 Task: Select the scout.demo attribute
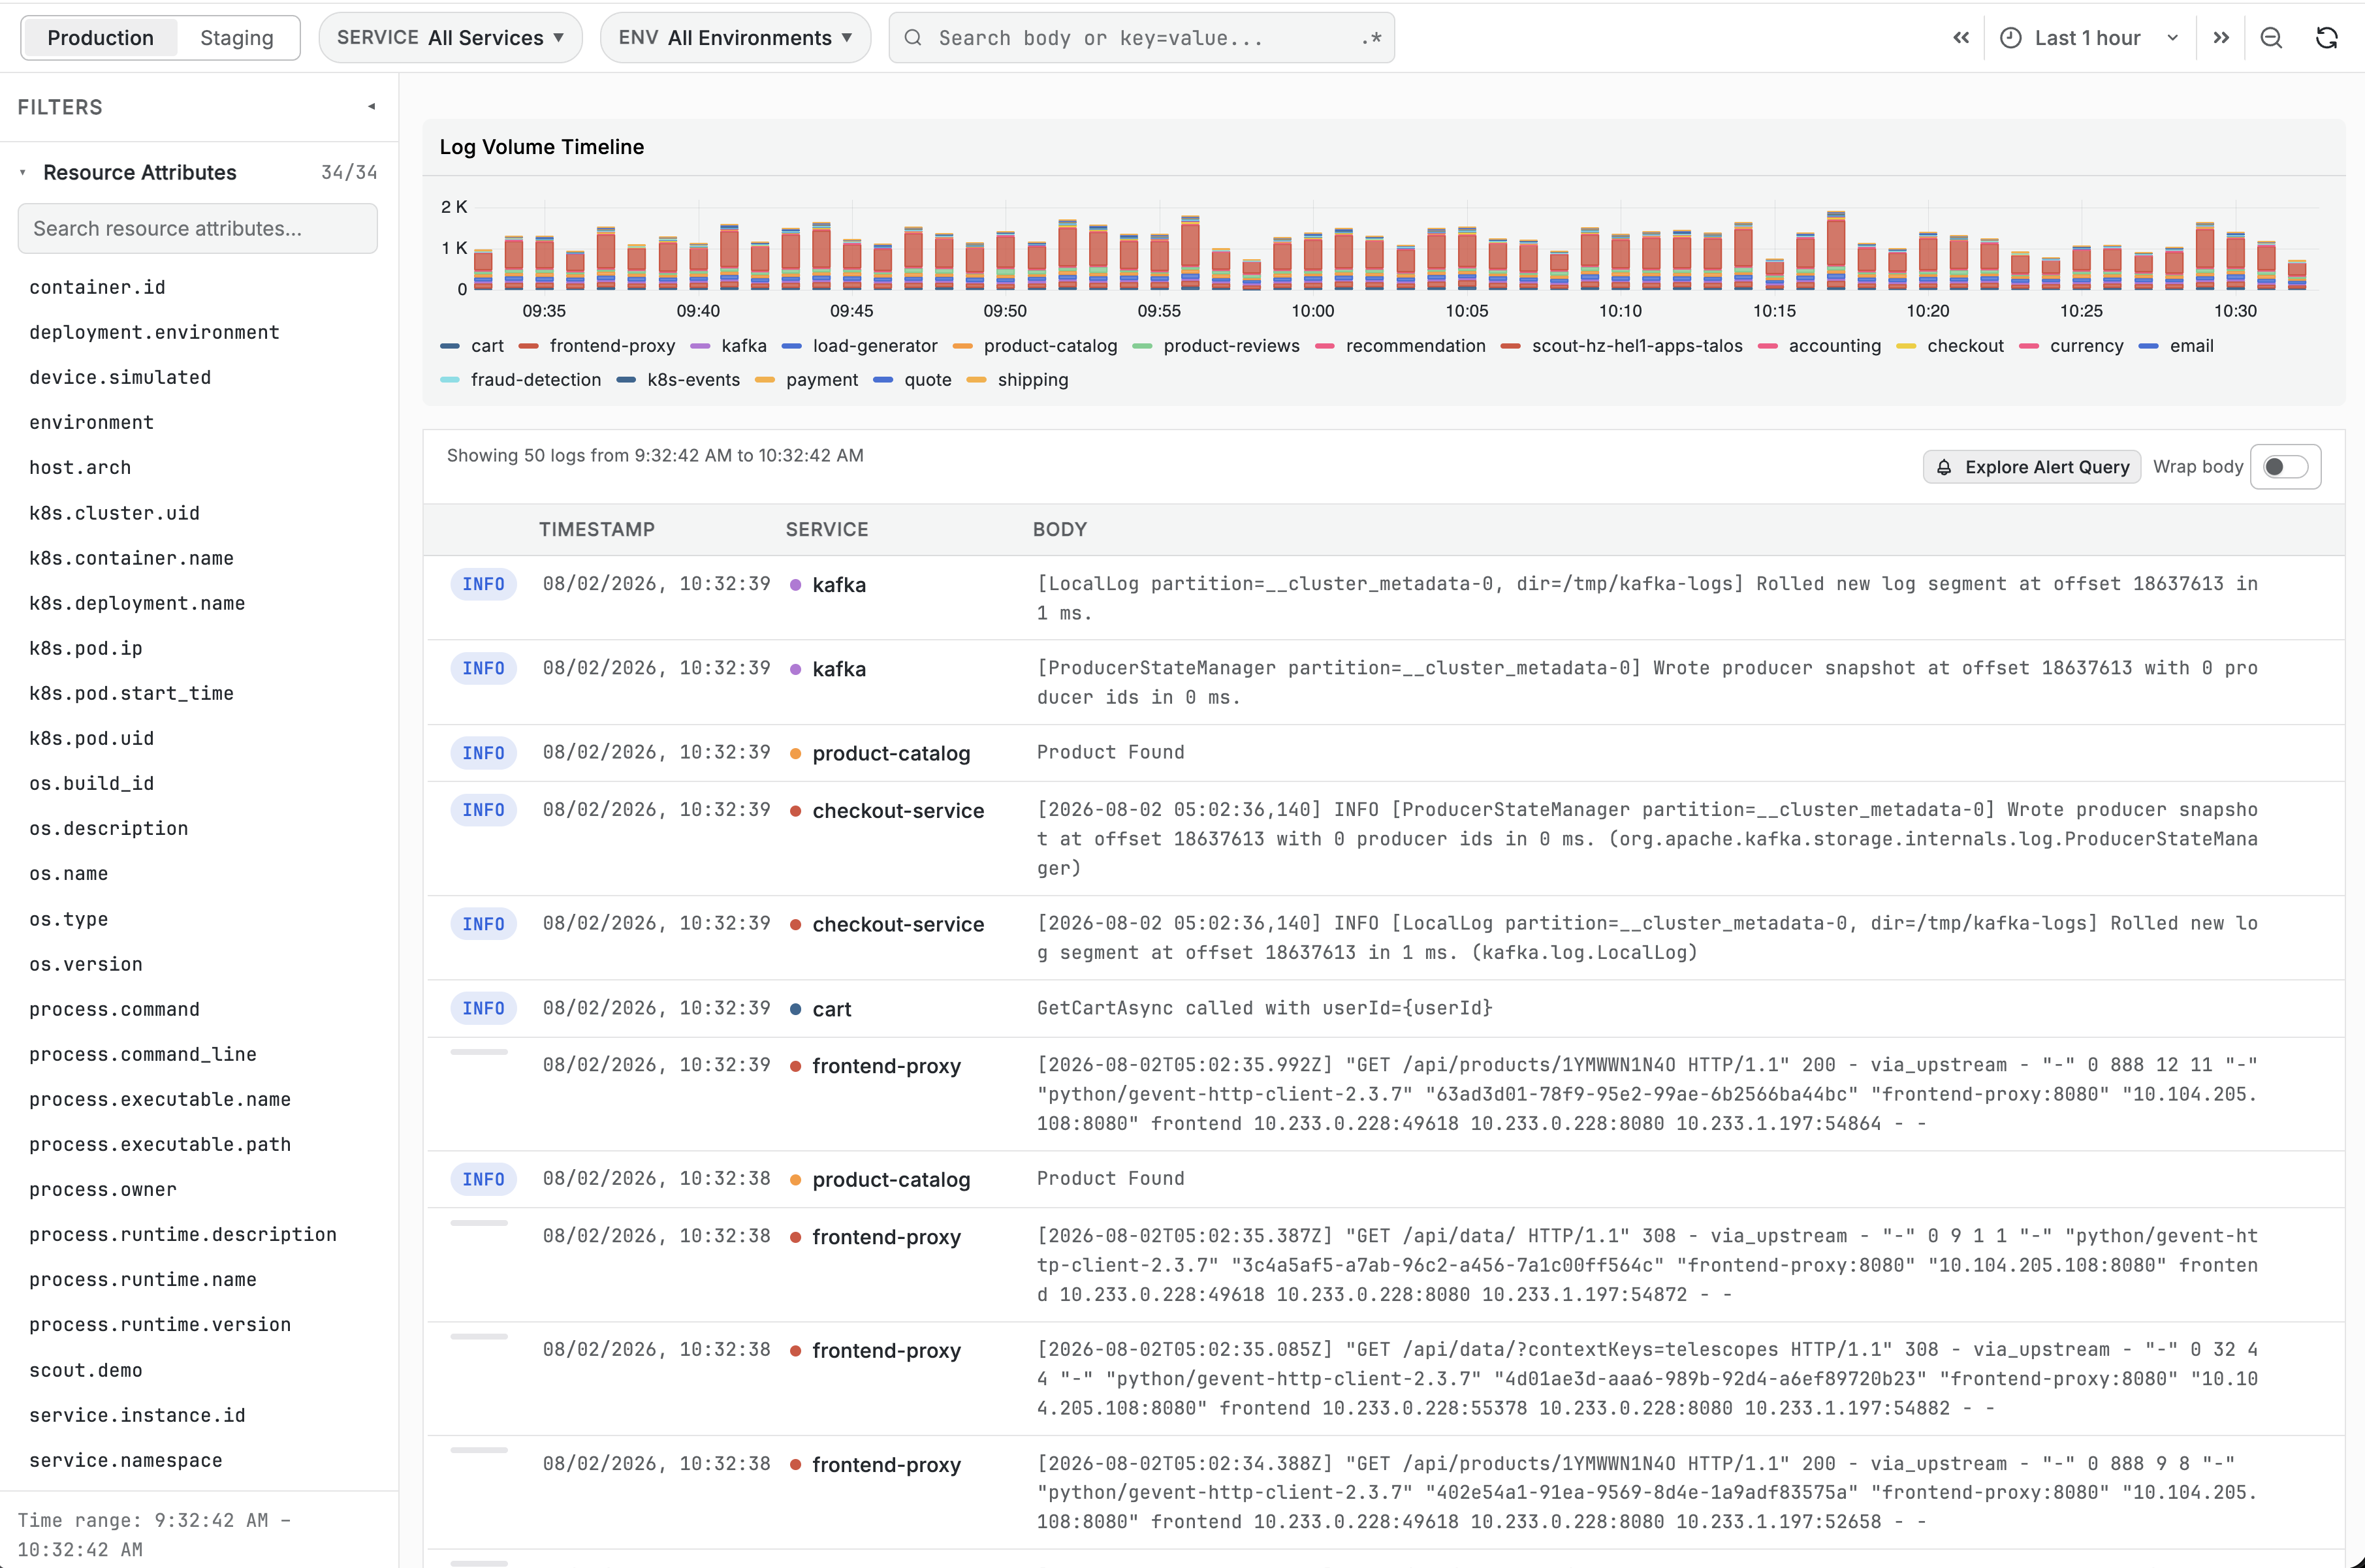[86, 1370]
